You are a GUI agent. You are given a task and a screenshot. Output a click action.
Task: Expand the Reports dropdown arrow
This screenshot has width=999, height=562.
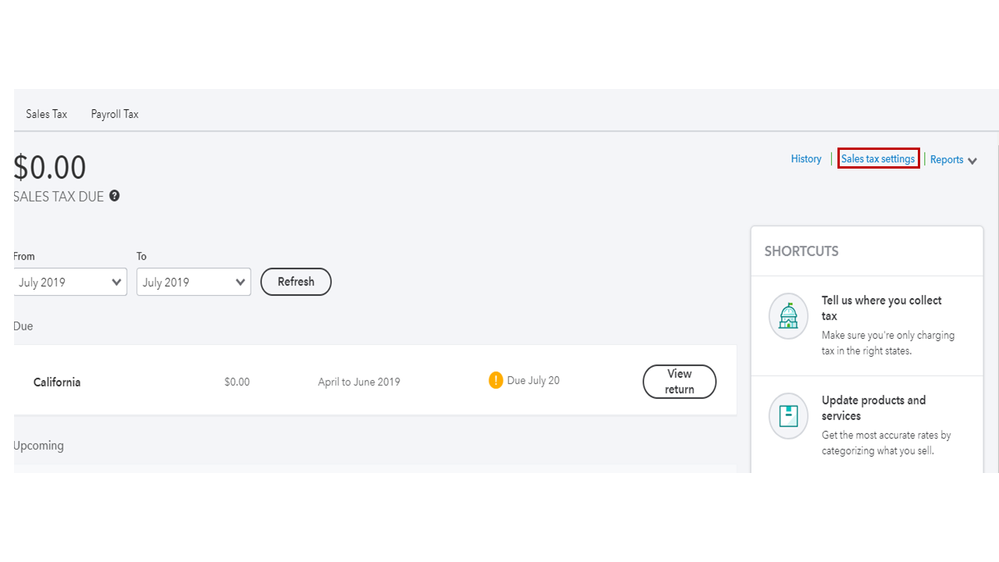click(x=972, y=161)
